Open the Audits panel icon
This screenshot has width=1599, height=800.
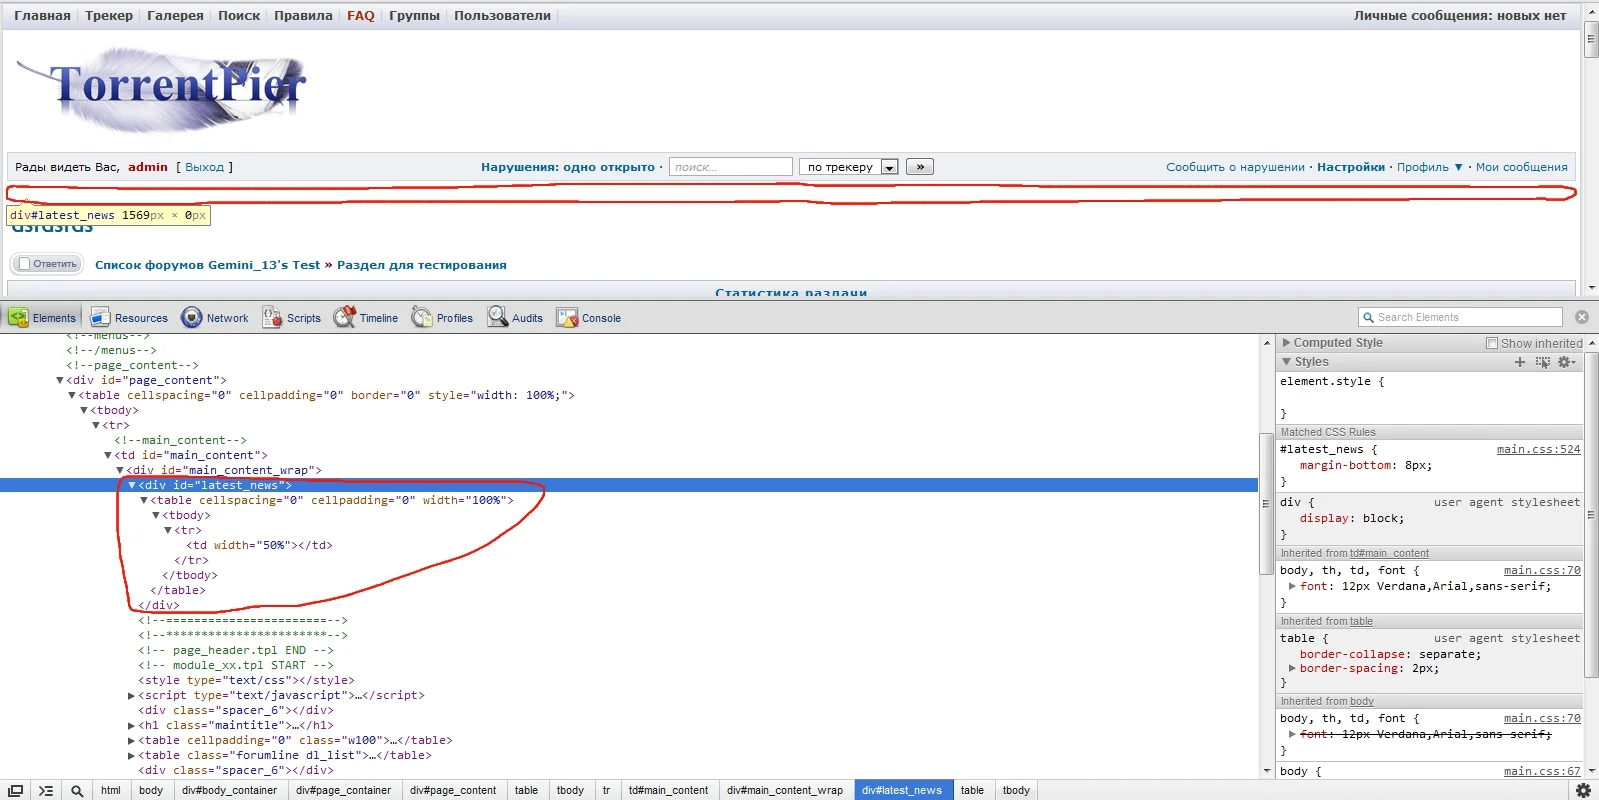497,318
